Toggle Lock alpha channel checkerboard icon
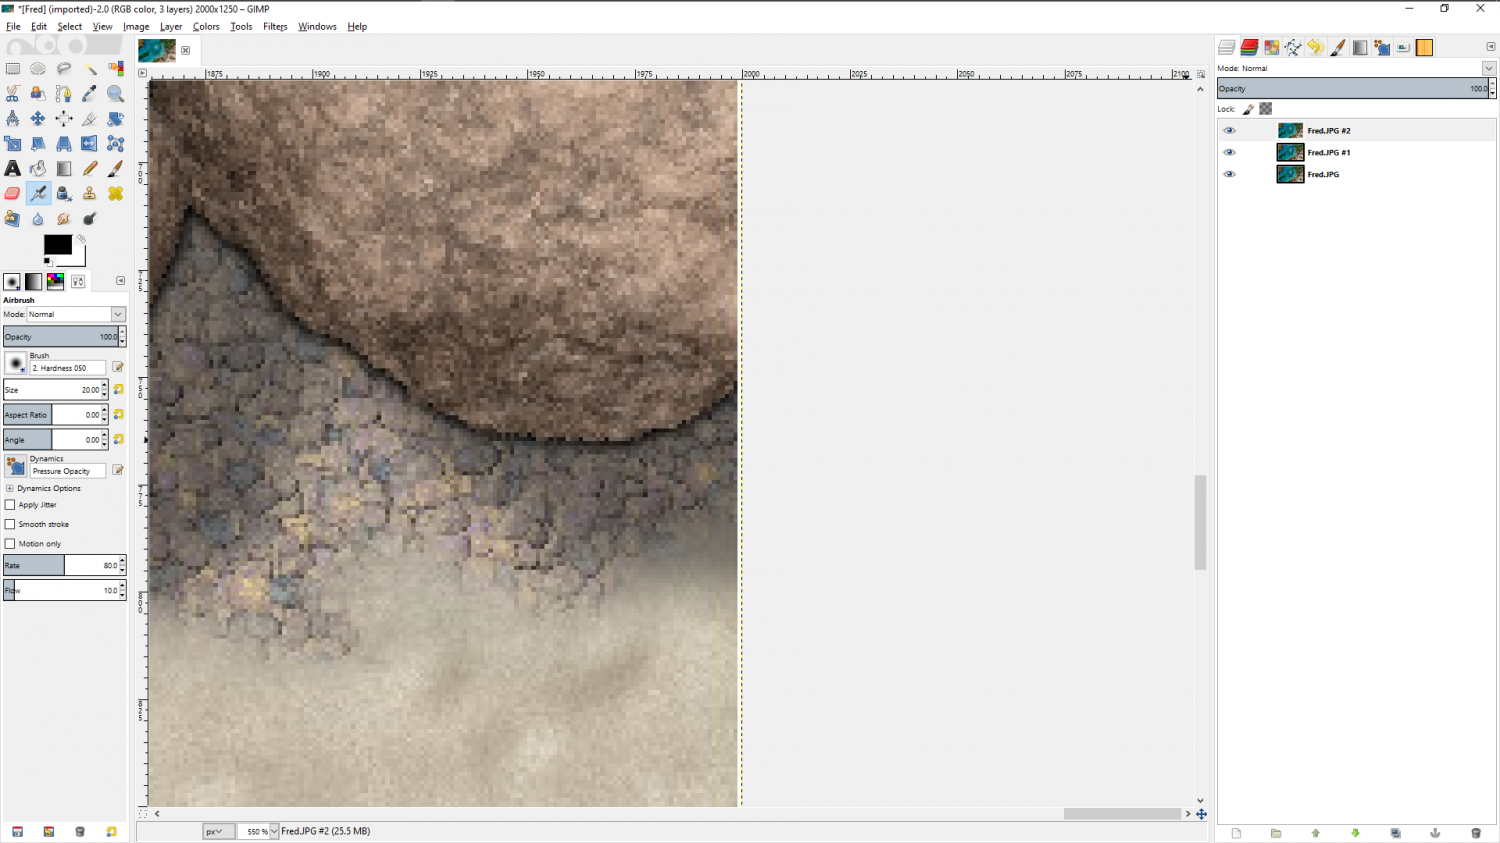The width and height of the screenshot is (1500, 843). [1266, 109]
